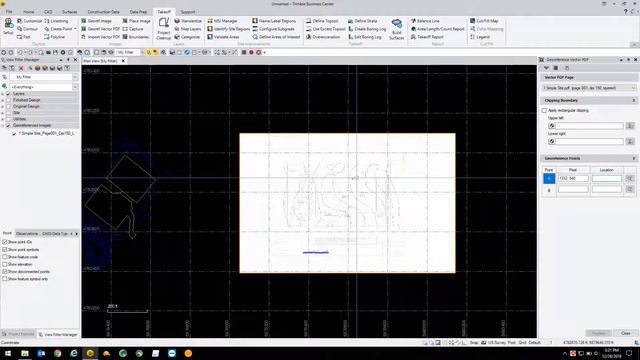Open the Create Point dropdown arrow
This screenshot has width=640, height=360.
[75, 29]
